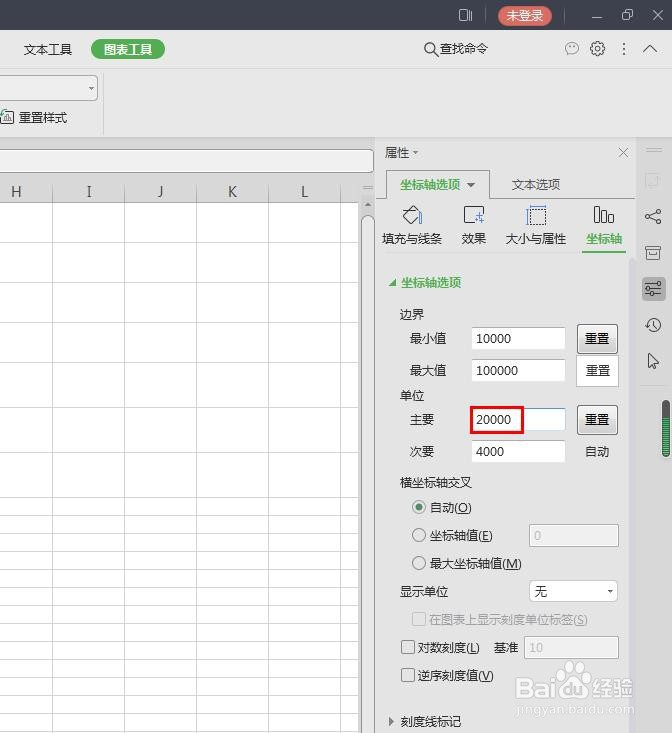Open the Size and Properties (大小与属性) icon tab
Screen dimensions: 672x733
[536, 225]
